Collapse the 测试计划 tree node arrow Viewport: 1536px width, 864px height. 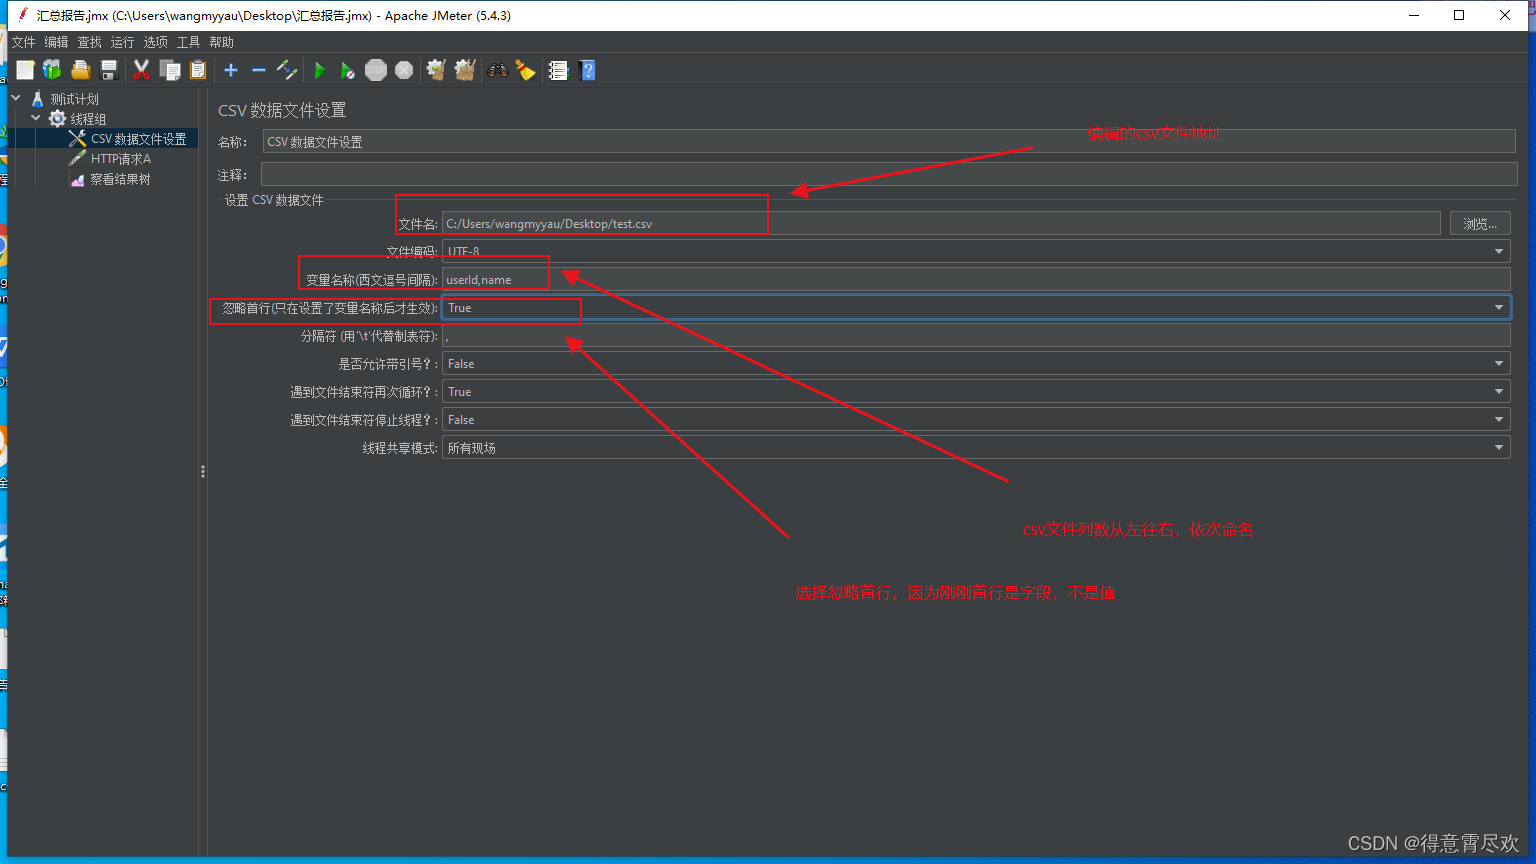[x=16, y=98]
